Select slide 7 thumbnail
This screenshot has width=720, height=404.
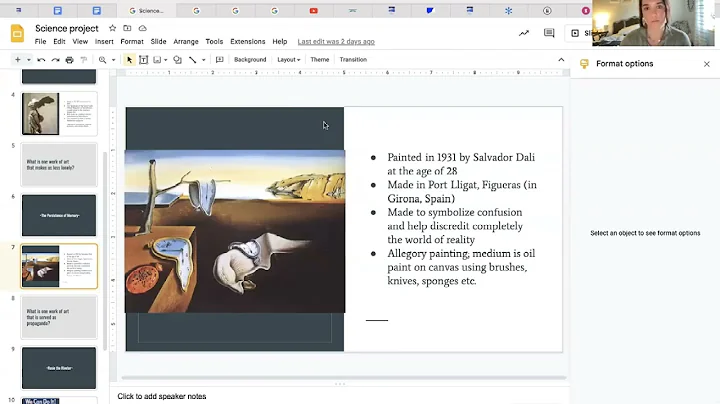point(59,266)
